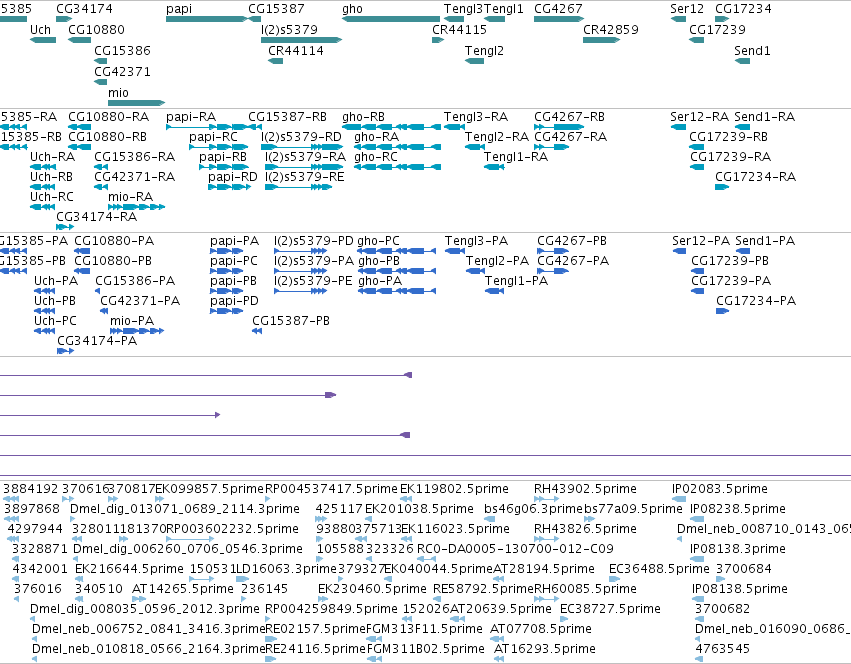Image resolution: width=851 pixels, height=664 pixels.
Task: Select the gho-PC protein feature
Action: (396, 251)
